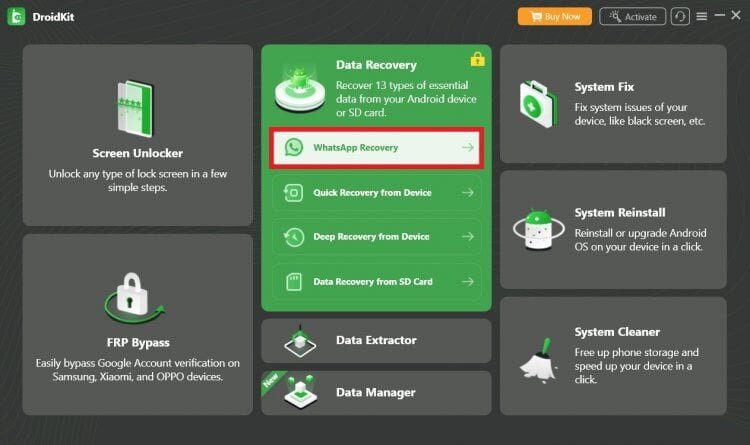Click the arrow beside WhatsApp Recovery

pyautogui.click(x=468, y=147)
